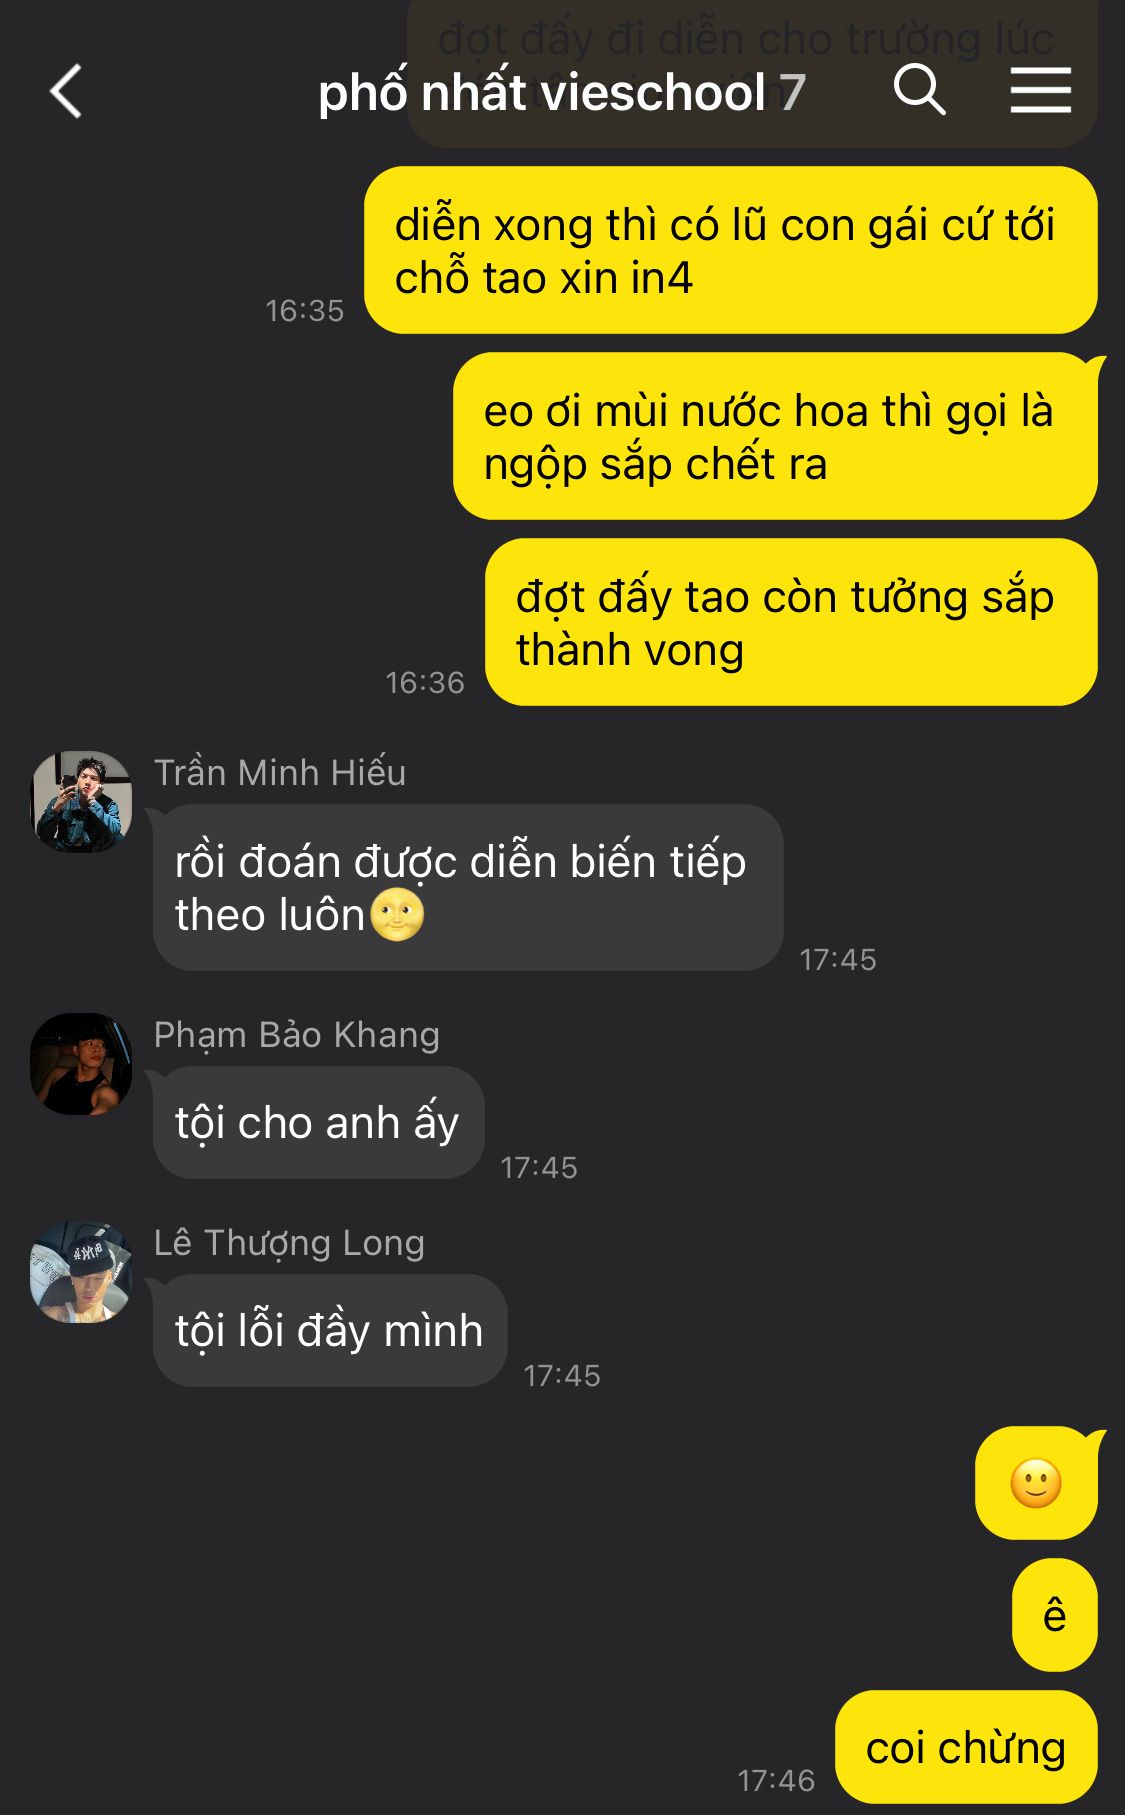Select the 'tội cho anh ấy' message
1125x1815 pixels.
(318, 1123)
